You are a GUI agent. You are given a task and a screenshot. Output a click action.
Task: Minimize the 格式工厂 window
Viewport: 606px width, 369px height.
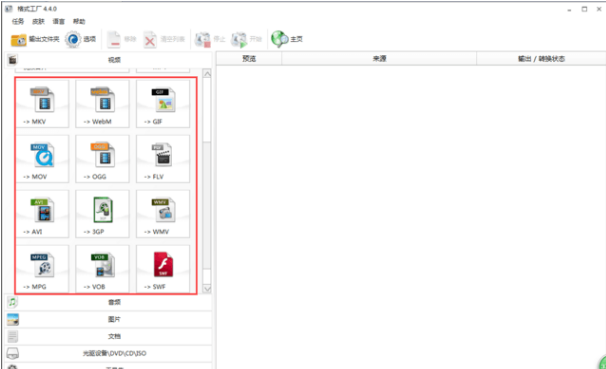coord(569,10)
